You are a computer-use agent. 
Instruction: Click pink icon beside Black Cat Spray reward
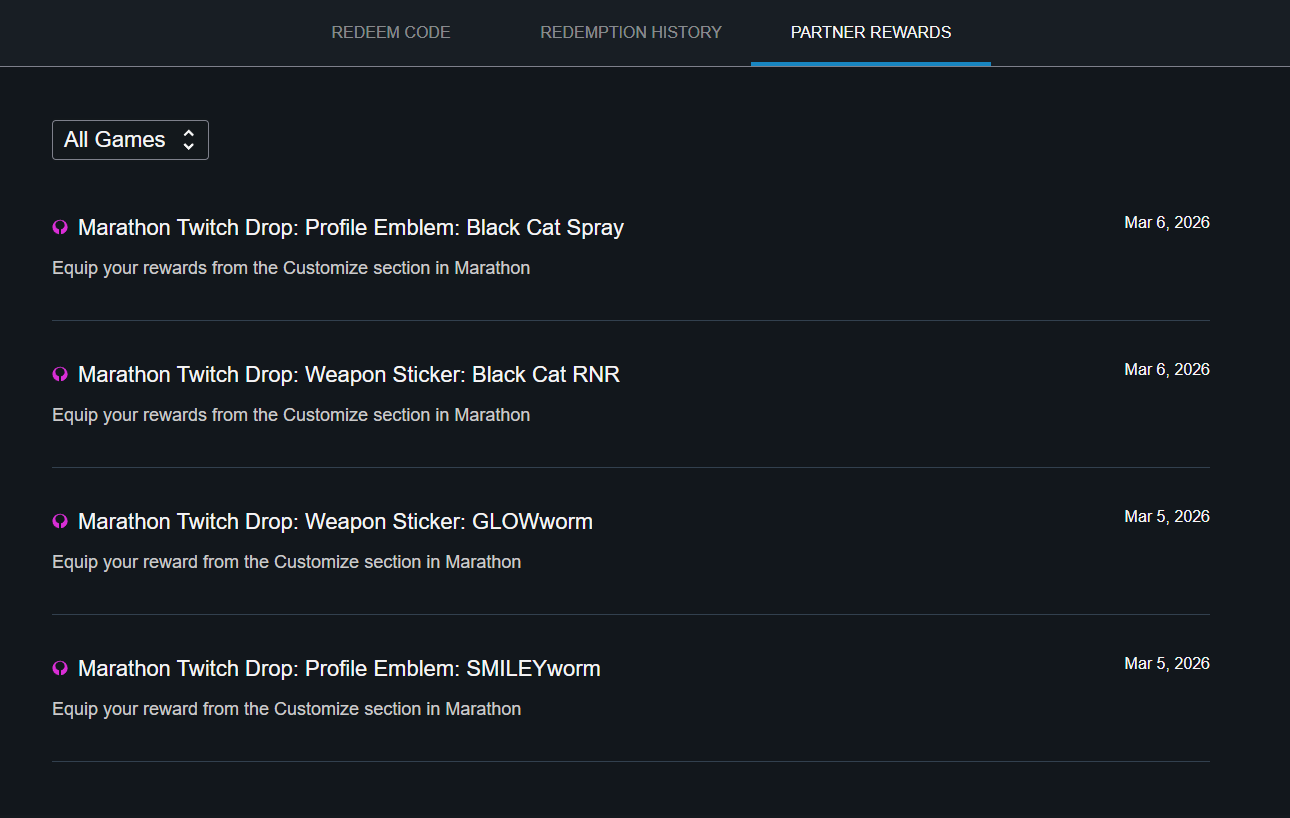pos(60,228)
